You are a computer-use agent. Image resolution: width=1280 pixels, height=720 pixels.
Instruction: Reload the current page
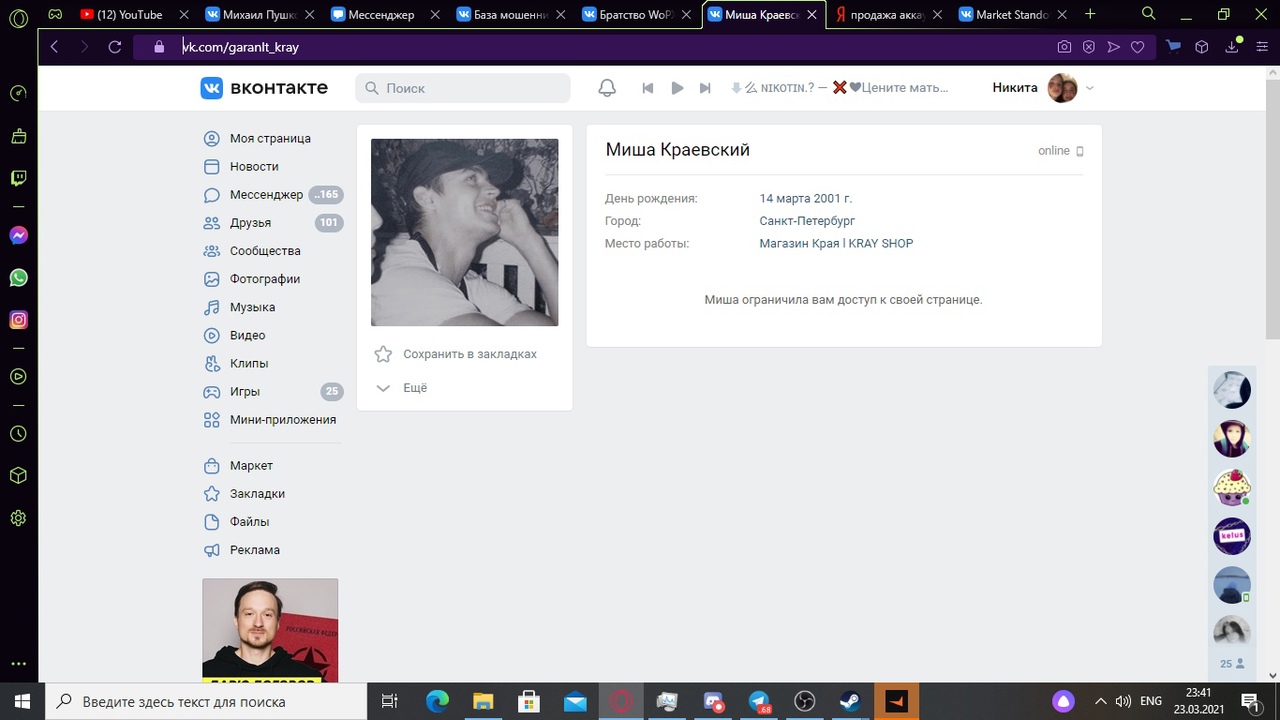(x=115, y=47)
